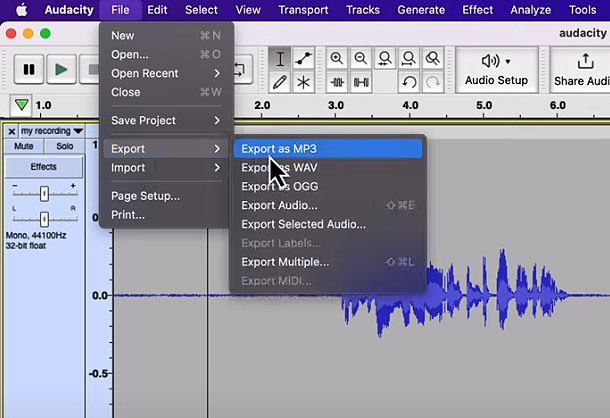Select the Multi-tool asterisk icon
Screen dimensions: 610x418
pyautogui.click(x=303, y=82)
